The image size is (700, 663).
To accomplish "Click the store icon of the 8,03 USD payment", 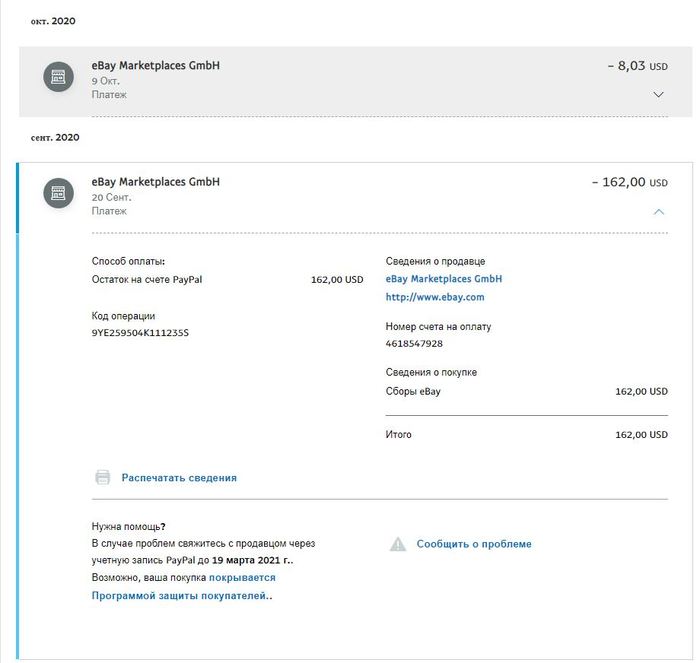I will click(x=58, y=77).
